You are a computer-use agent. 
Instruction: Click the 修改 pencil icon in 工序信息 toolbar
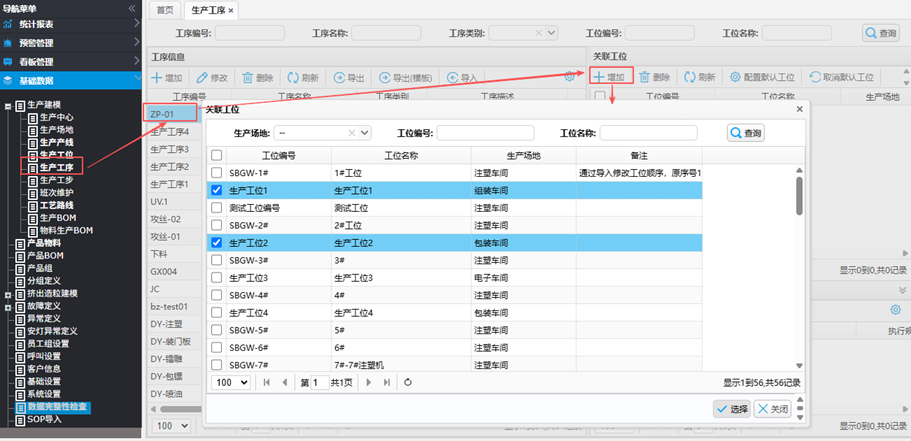coord(202,78)
